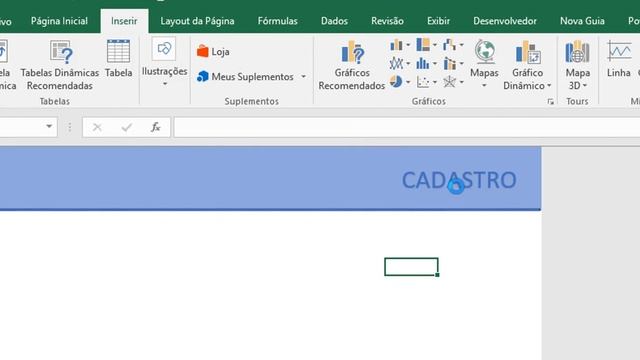640x360 pixels.
Task: Insert a line or area chart
Action: pos(396,63)
